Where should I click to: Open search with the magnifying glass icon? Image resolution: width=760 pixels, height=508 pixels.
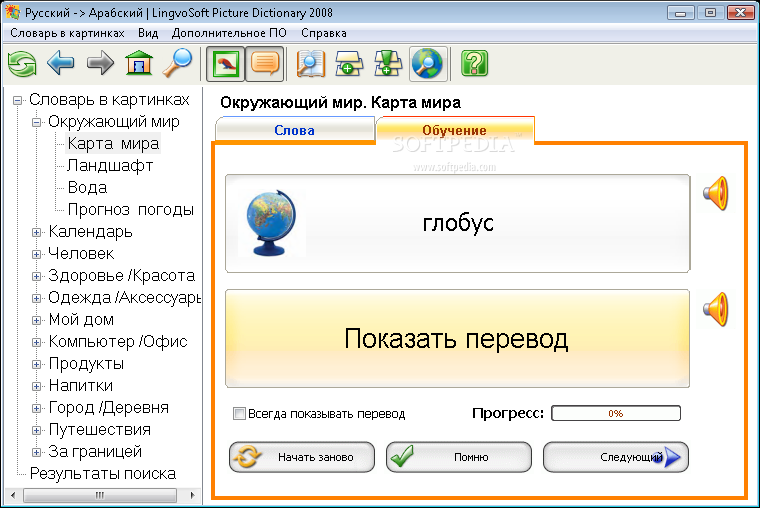click(x=177, y=63)
